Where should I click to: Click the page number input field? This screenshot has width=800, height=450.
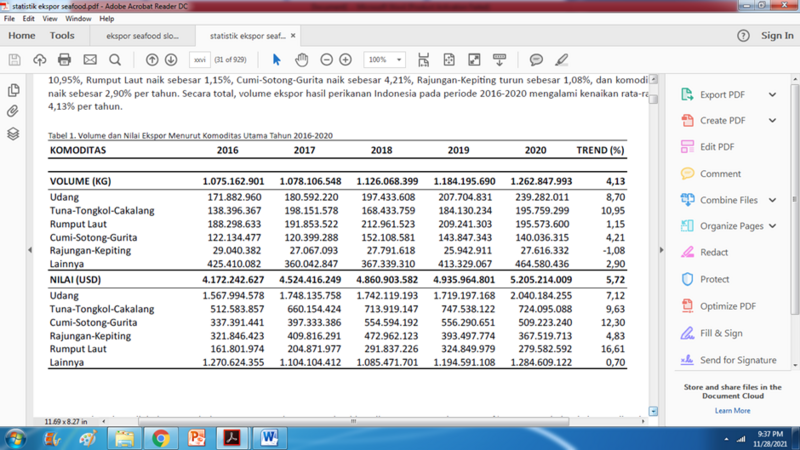199,60
